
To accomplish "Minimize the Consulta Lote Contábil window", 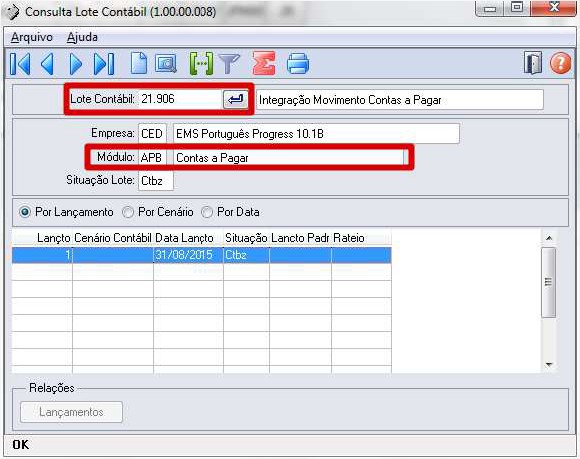I will click(490, 9).
